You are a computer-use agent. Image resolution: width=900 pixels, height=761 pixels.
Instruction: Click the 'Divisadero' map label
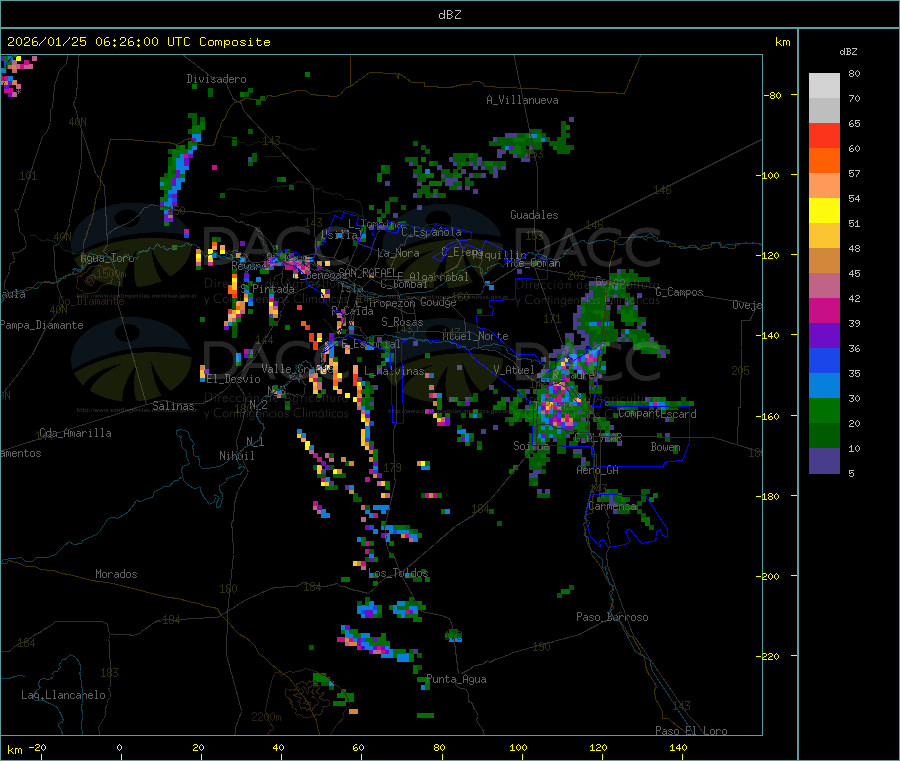(x=216, y=79)
